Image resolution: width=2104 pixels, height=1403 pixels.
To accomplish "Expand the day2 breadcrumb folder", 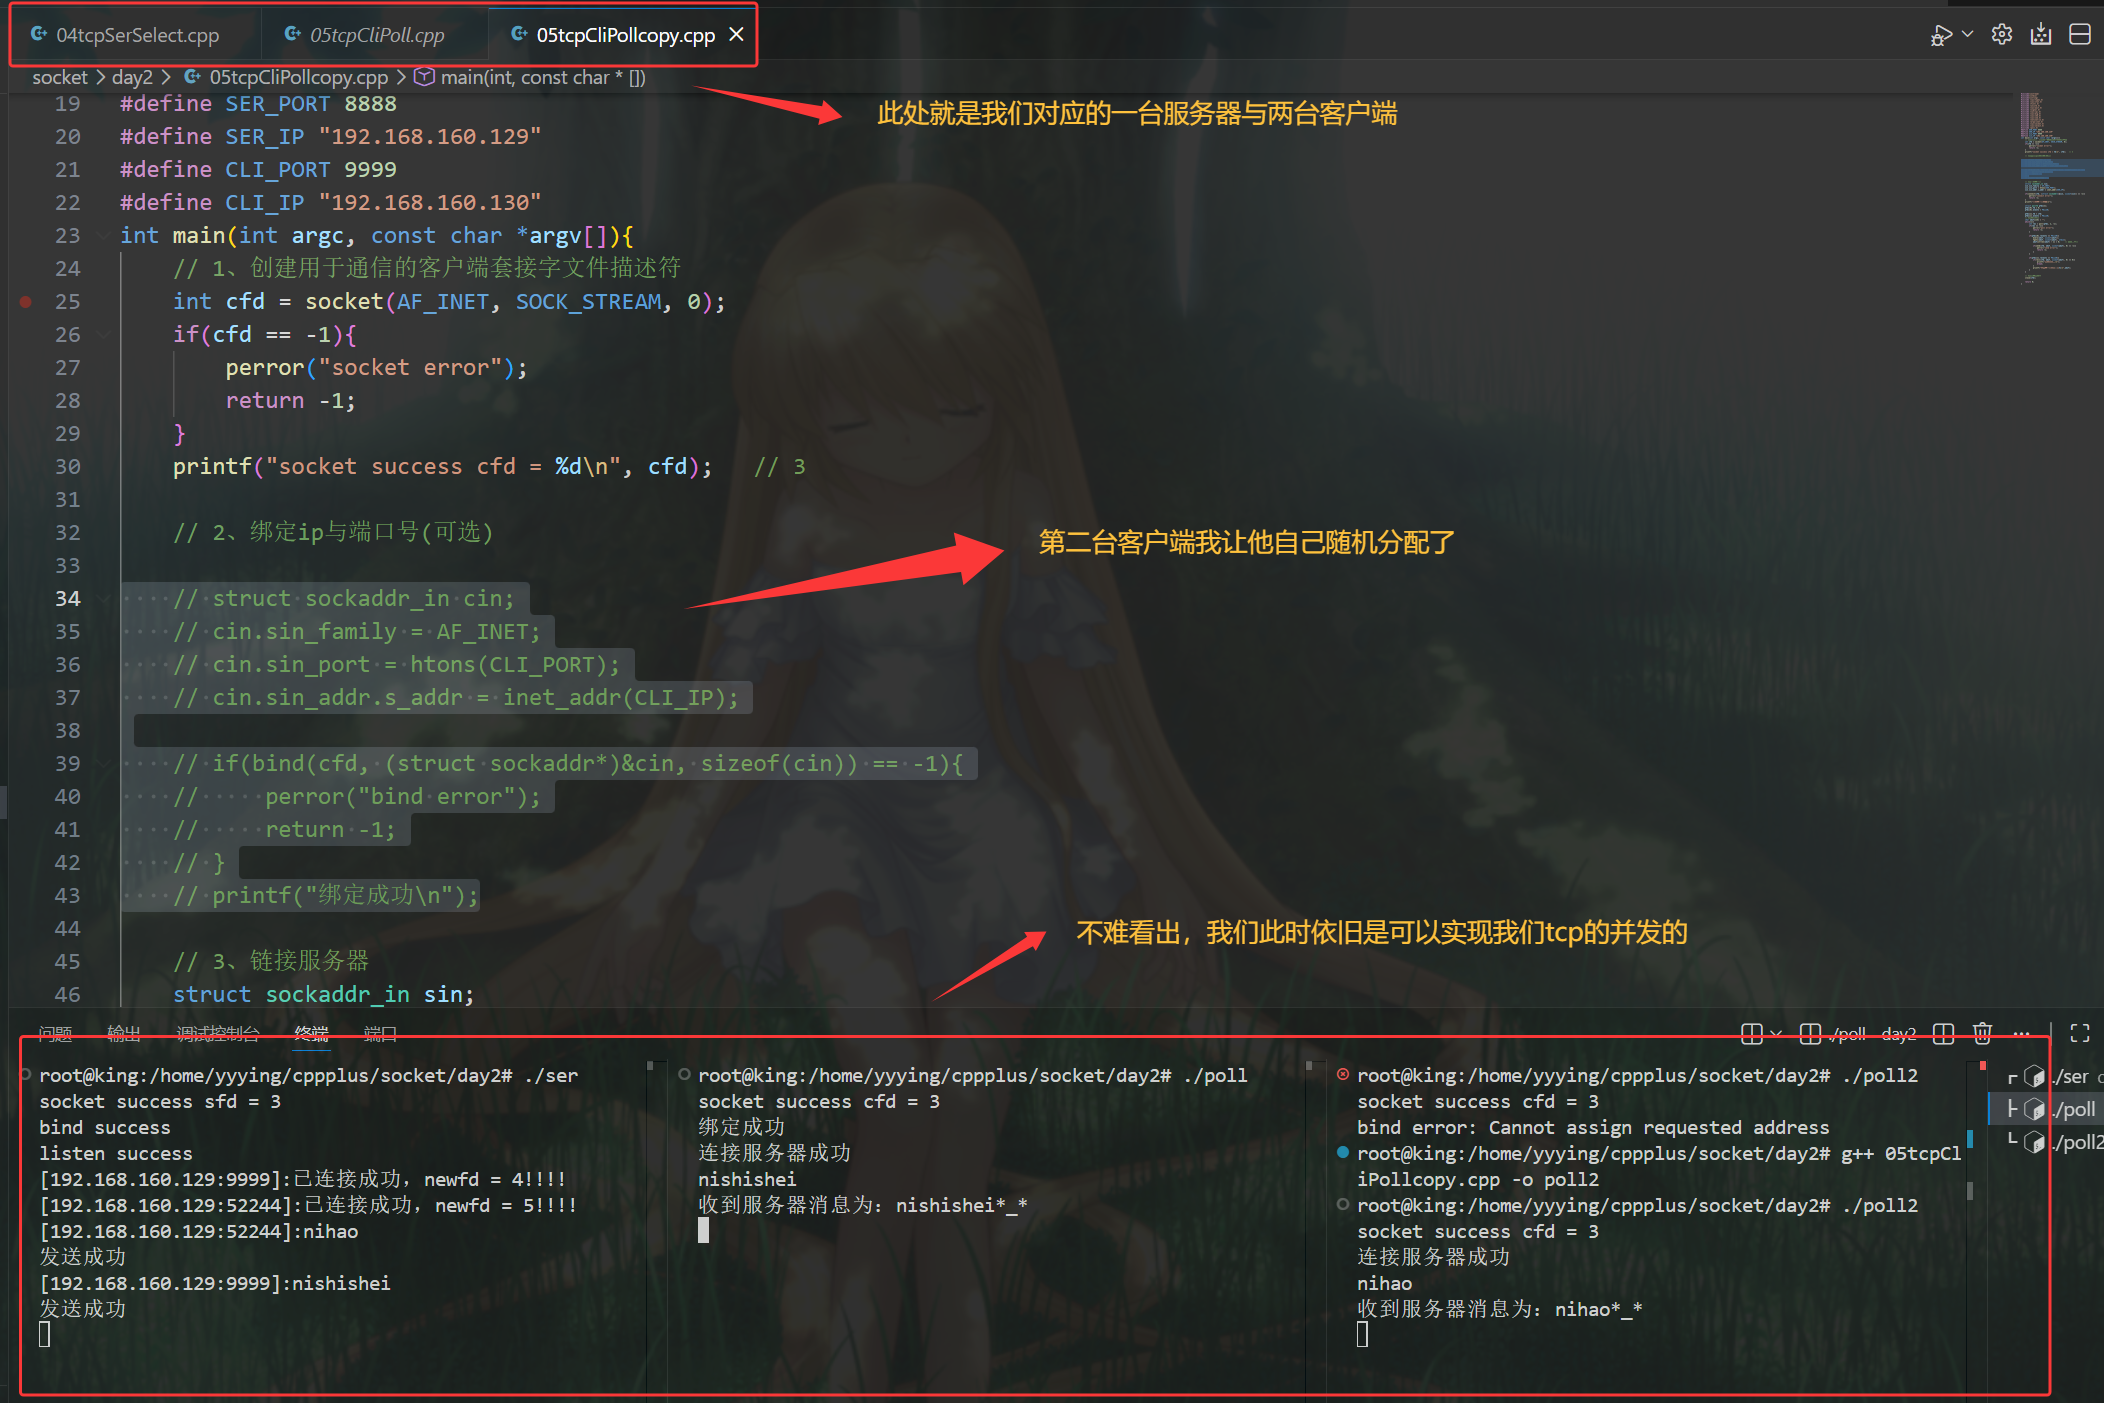I will (x=132, y=77).
